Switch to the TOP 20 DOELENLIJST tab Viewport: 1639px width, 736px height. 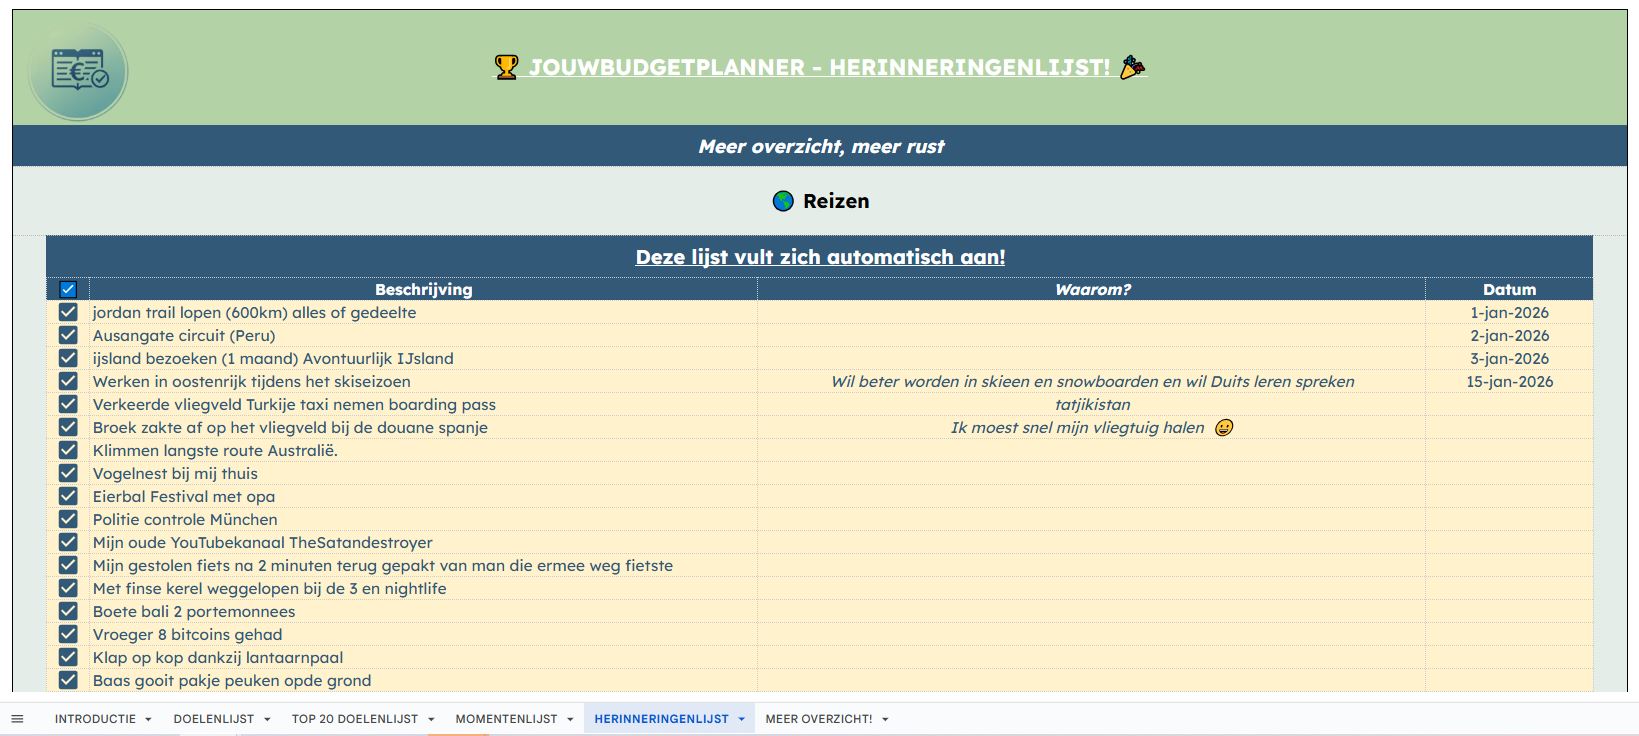pos(354,719)
